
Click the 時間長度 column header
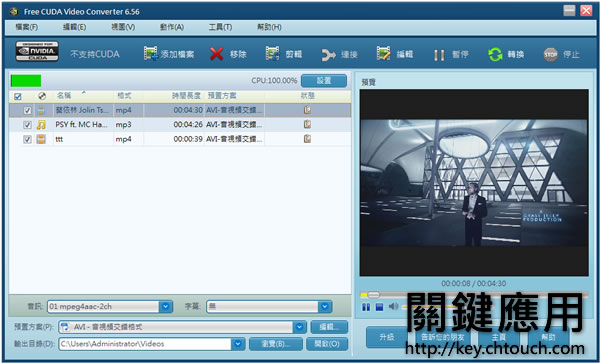coord(186,96)
